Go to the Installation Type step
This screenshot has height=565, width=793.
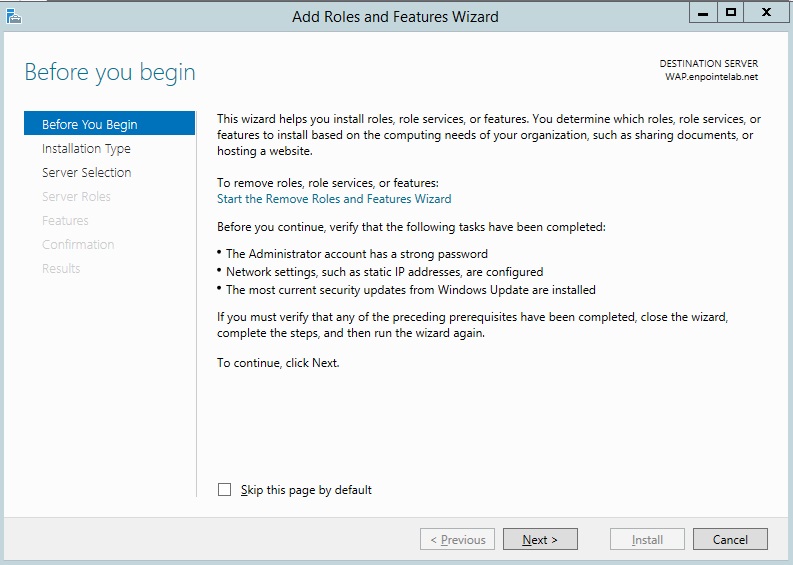pos(86,149)
